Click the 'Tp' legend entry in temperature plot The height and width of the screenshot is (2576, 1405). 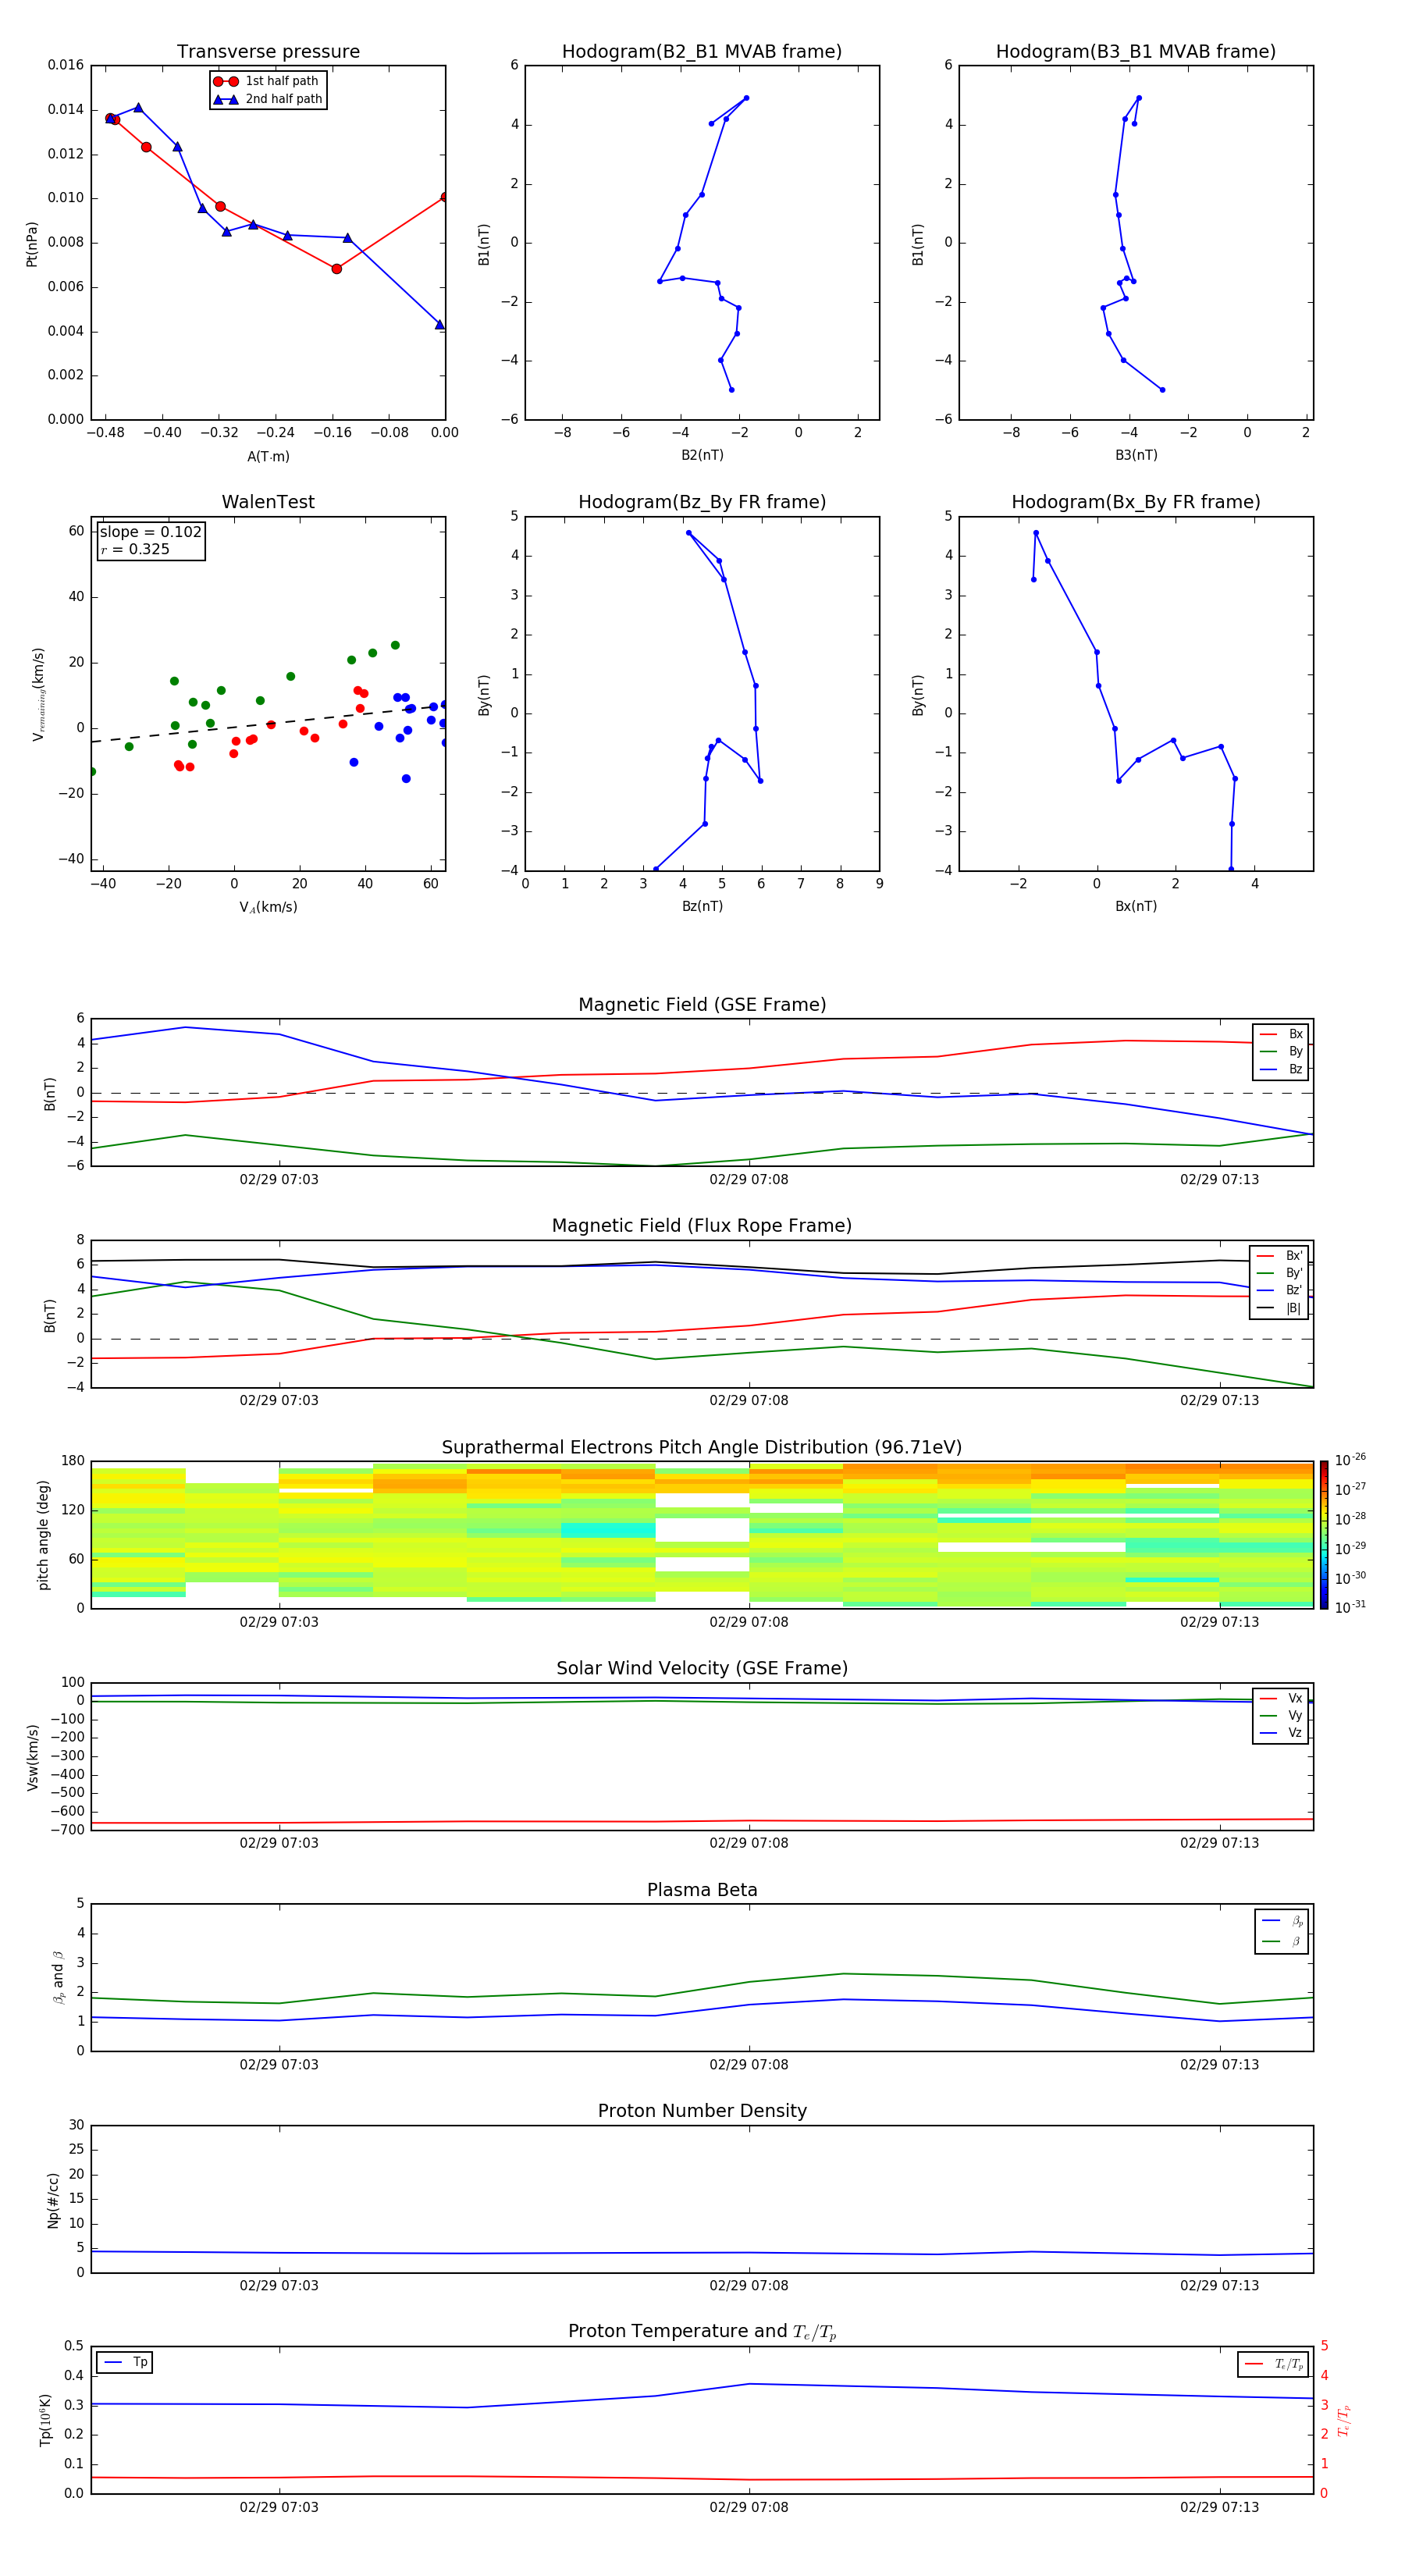point(124,2362)
